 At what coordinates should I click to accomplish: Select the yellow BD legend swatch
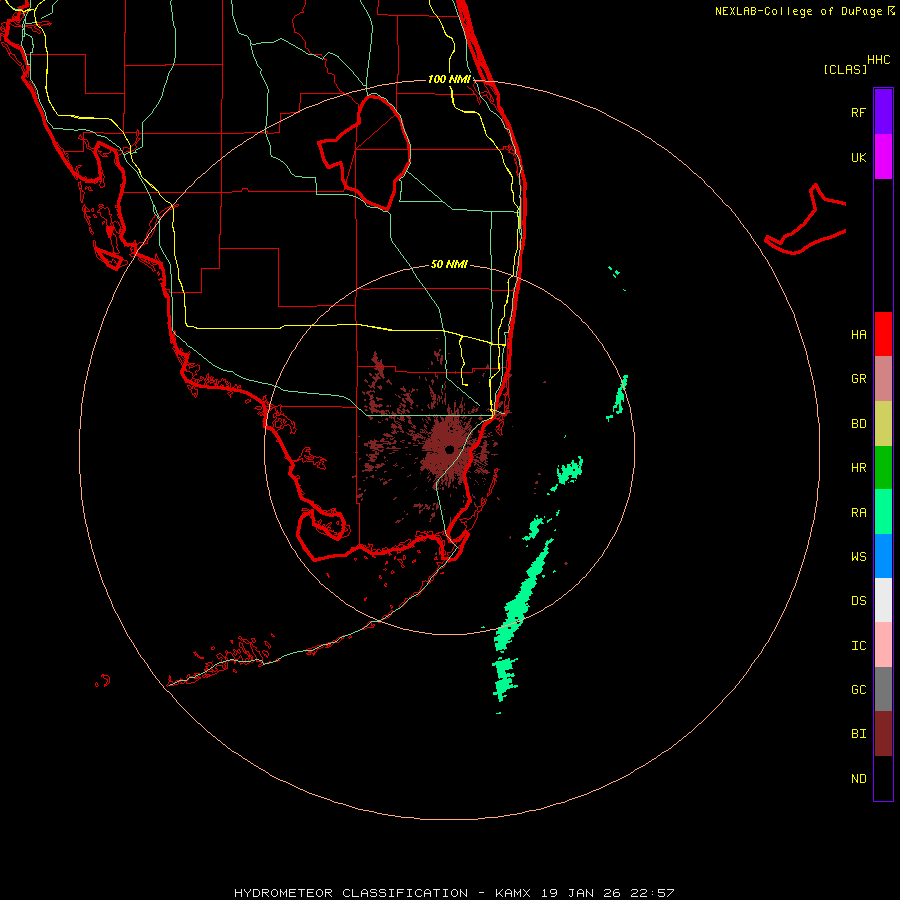(x=883, y=424)
